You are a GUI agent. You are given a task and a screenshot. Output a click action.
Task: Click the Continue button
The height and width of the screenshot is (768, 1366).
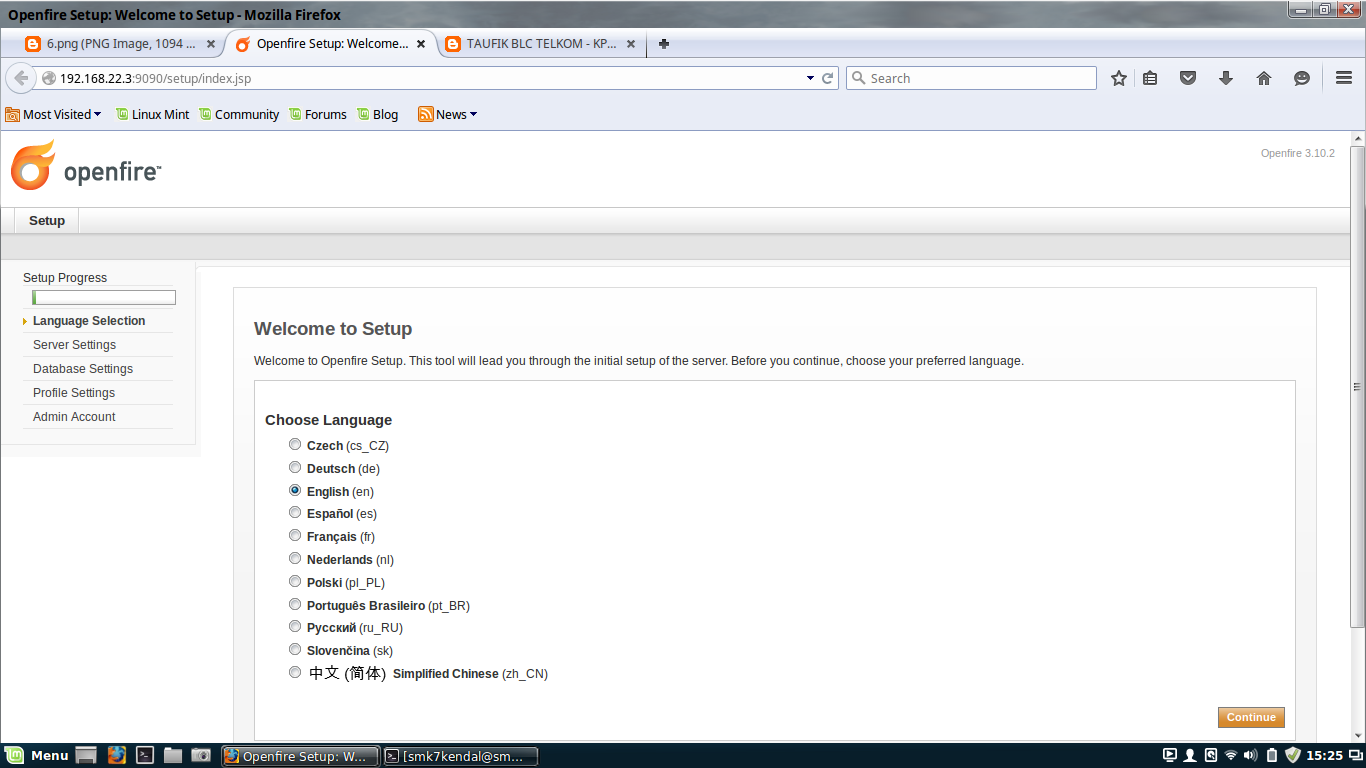point(1251,717)
